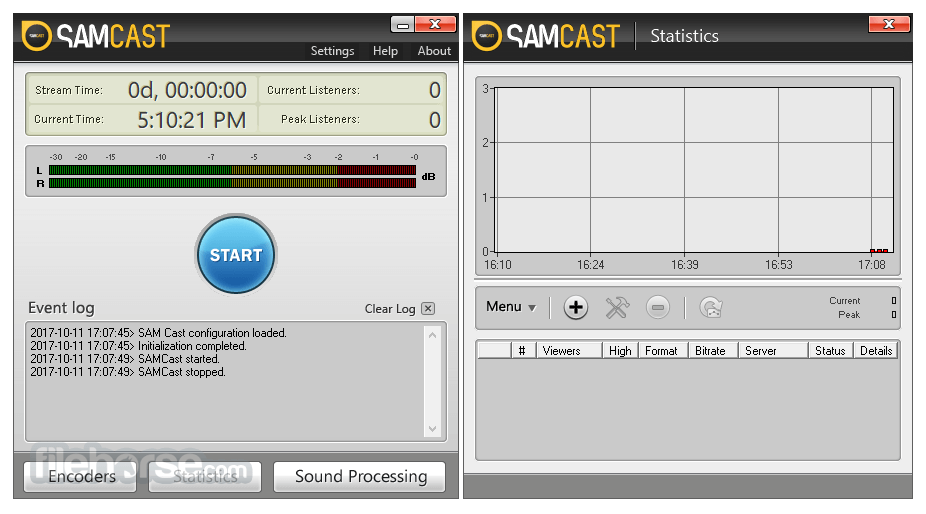Remove relay with minus icon
The image size is (926, 514).
click(657, 308)
